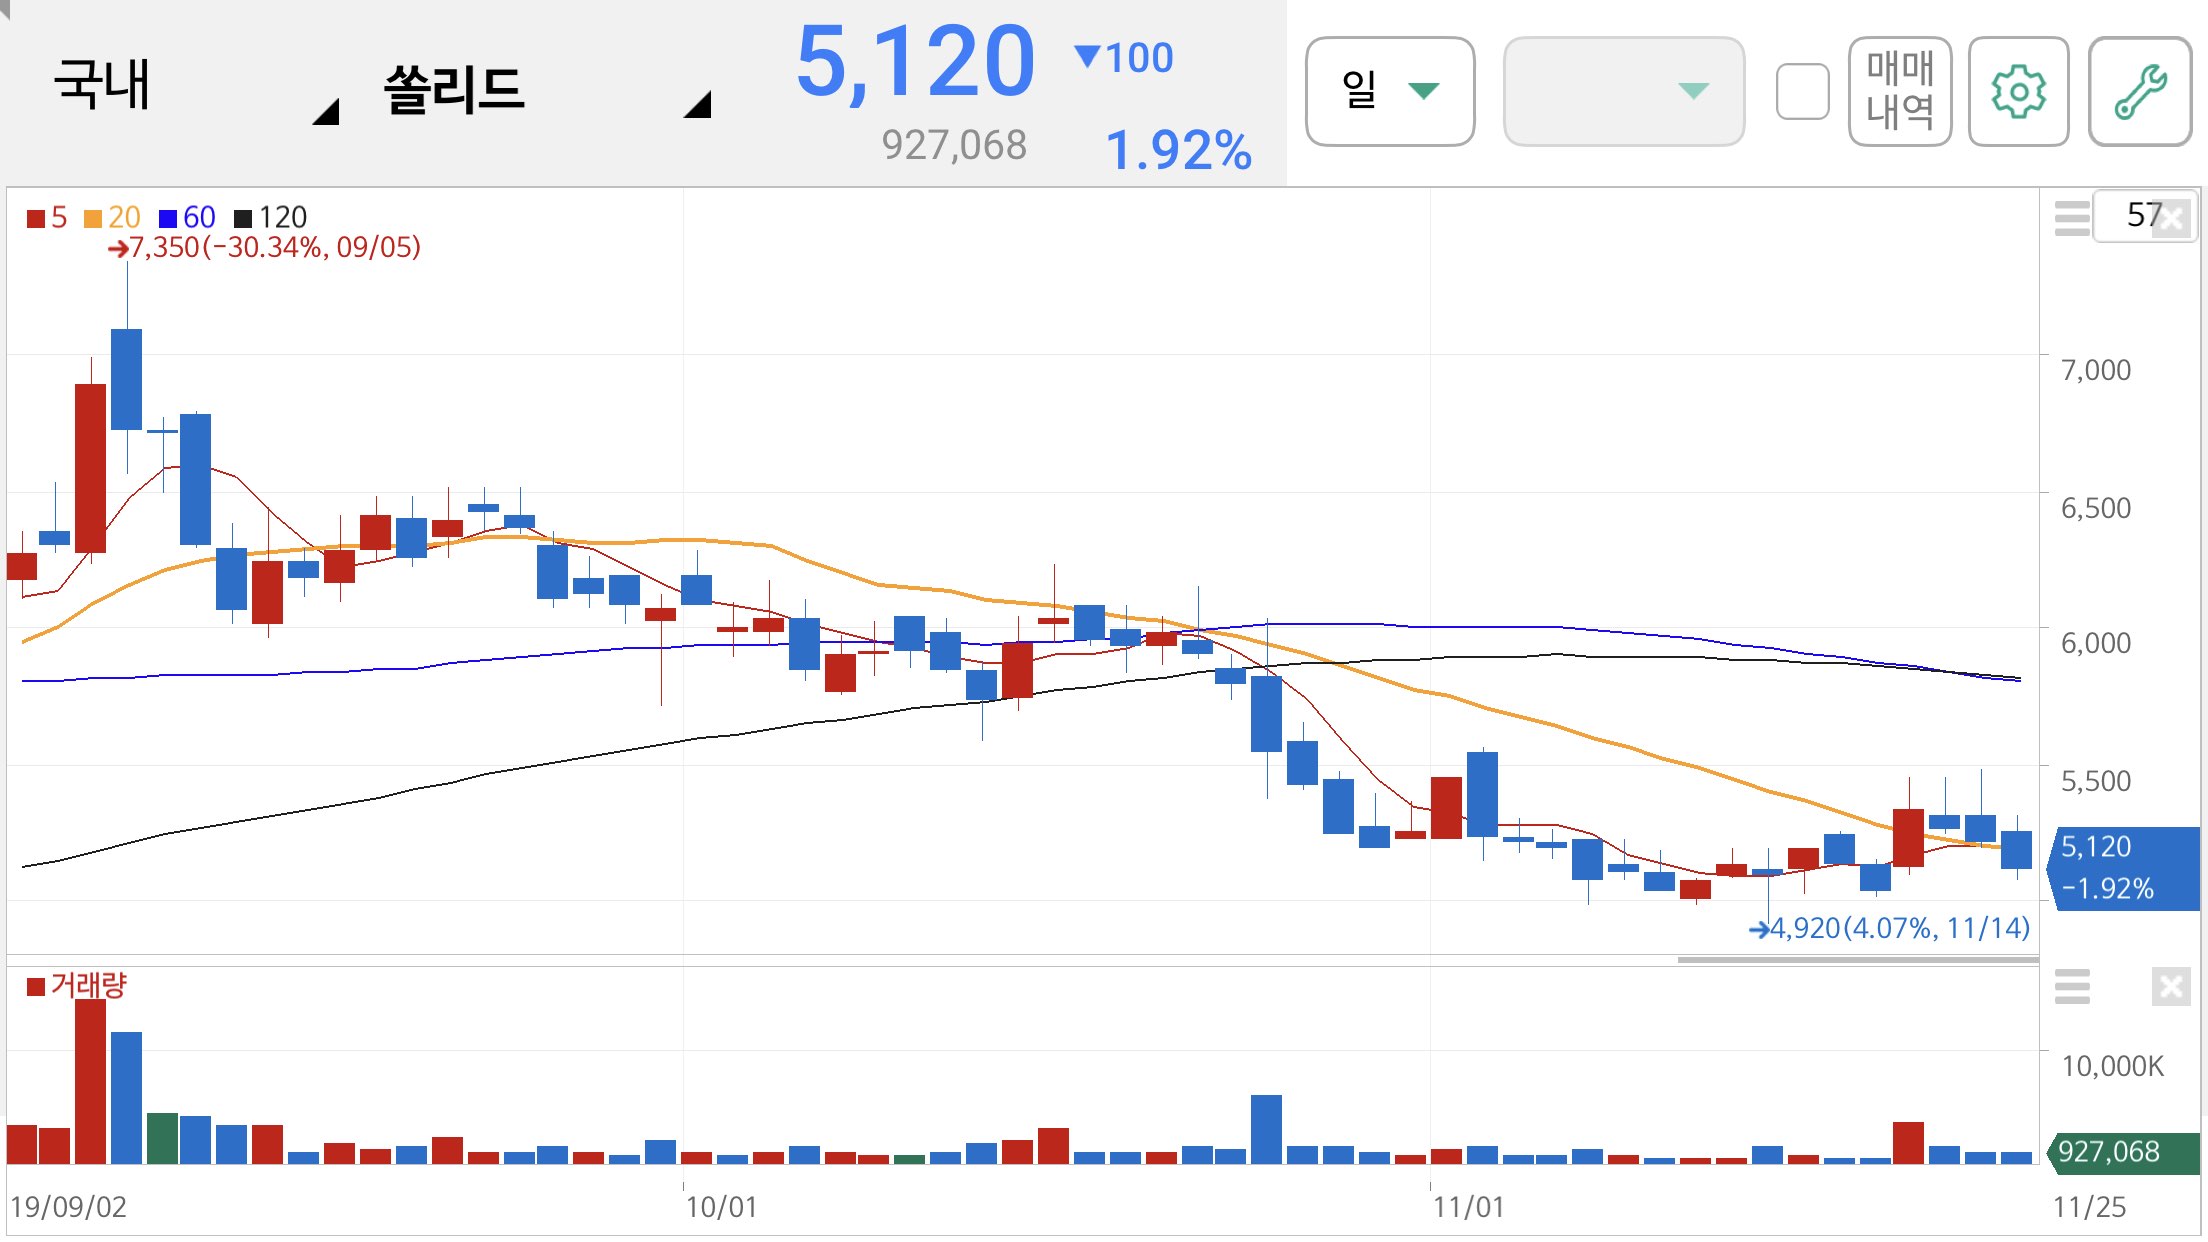The height and width of the screenshot is (1242, 2208).
Task: Click the 19/09/02 date label
Action: click(68, 1207)
